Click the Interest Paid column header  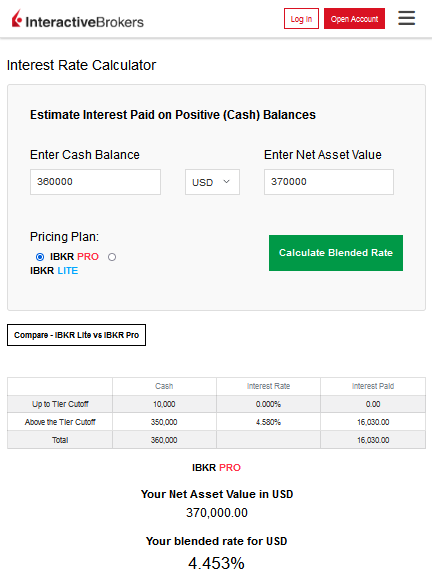click(x=373, y=386)
